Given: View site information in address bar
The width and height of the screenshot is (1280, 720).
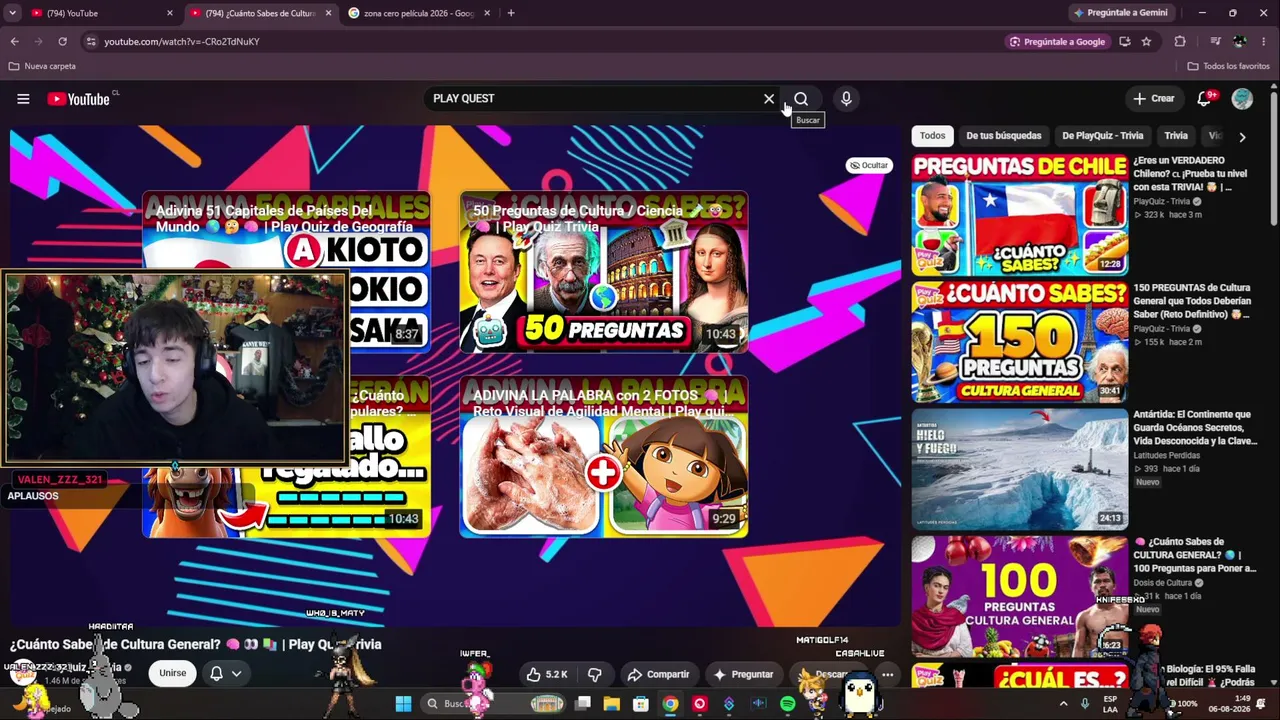Looking at the screenshot, I should pyautogui.click(x=91, y=41).
